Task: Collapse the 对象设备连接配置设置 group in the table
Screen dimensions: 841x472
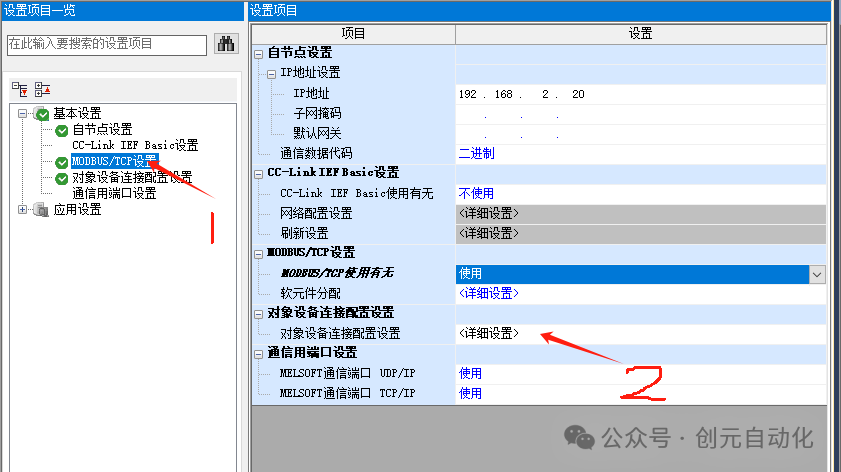Action: 259,314
